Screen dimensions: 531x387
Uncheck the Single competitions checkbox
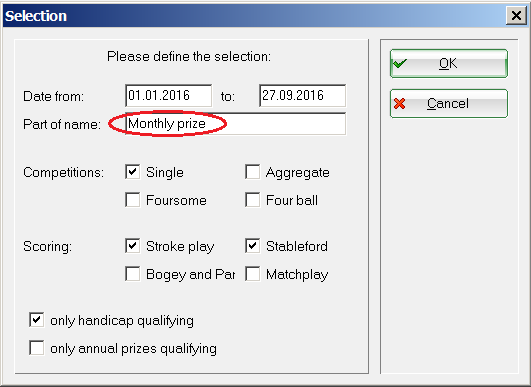tap(132, 172)
